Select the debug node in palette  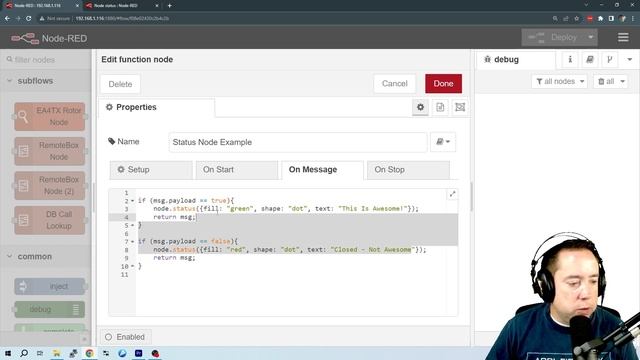[50, 309]
